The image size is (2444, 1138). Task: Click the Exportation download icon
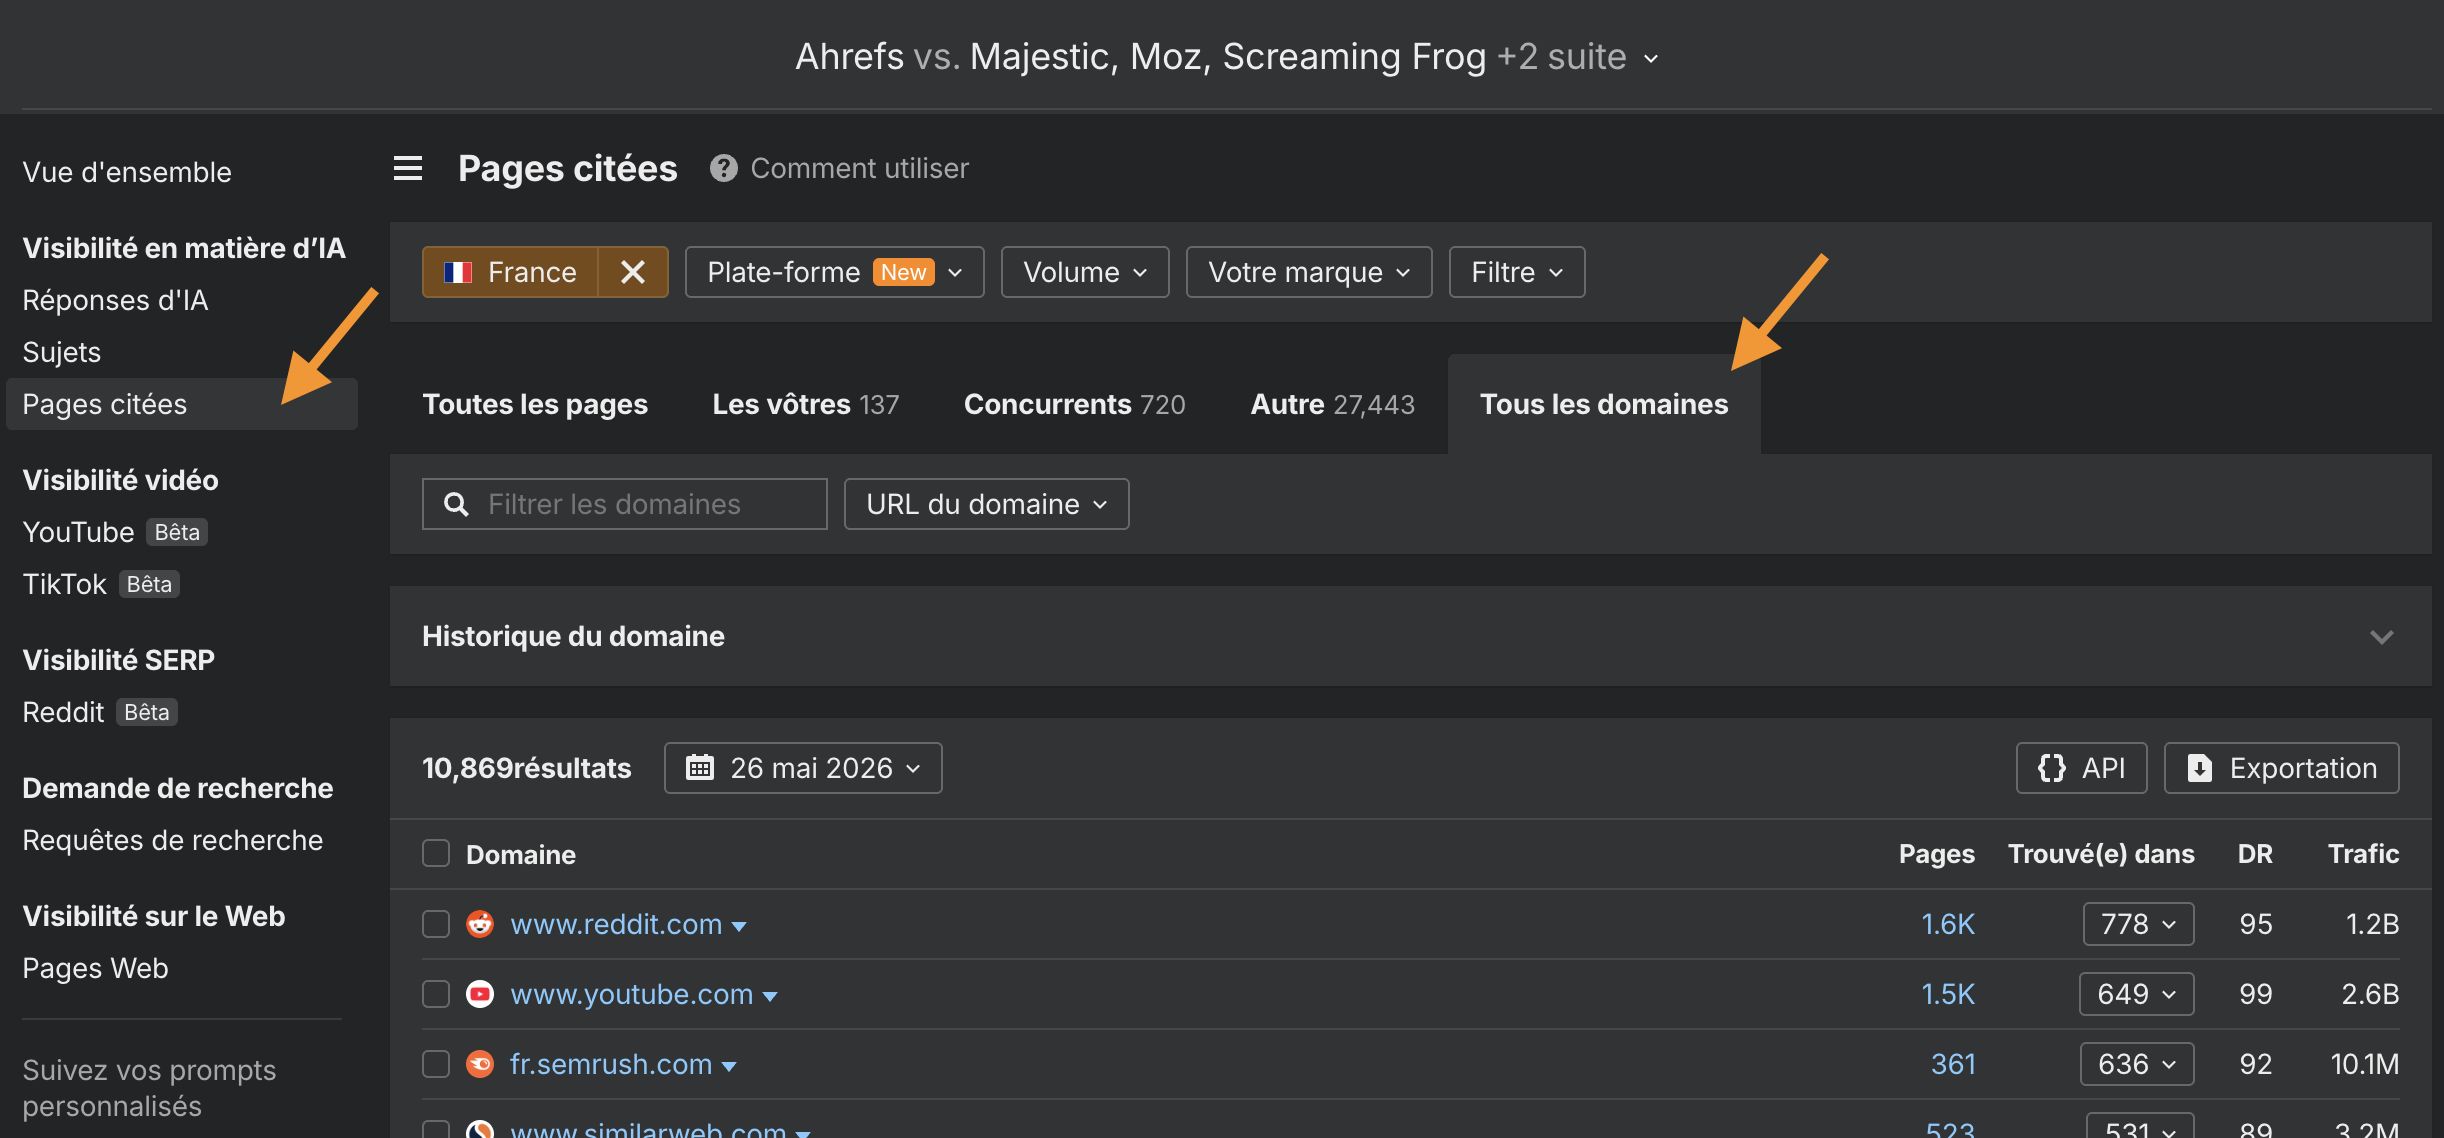coord(2200,768)
